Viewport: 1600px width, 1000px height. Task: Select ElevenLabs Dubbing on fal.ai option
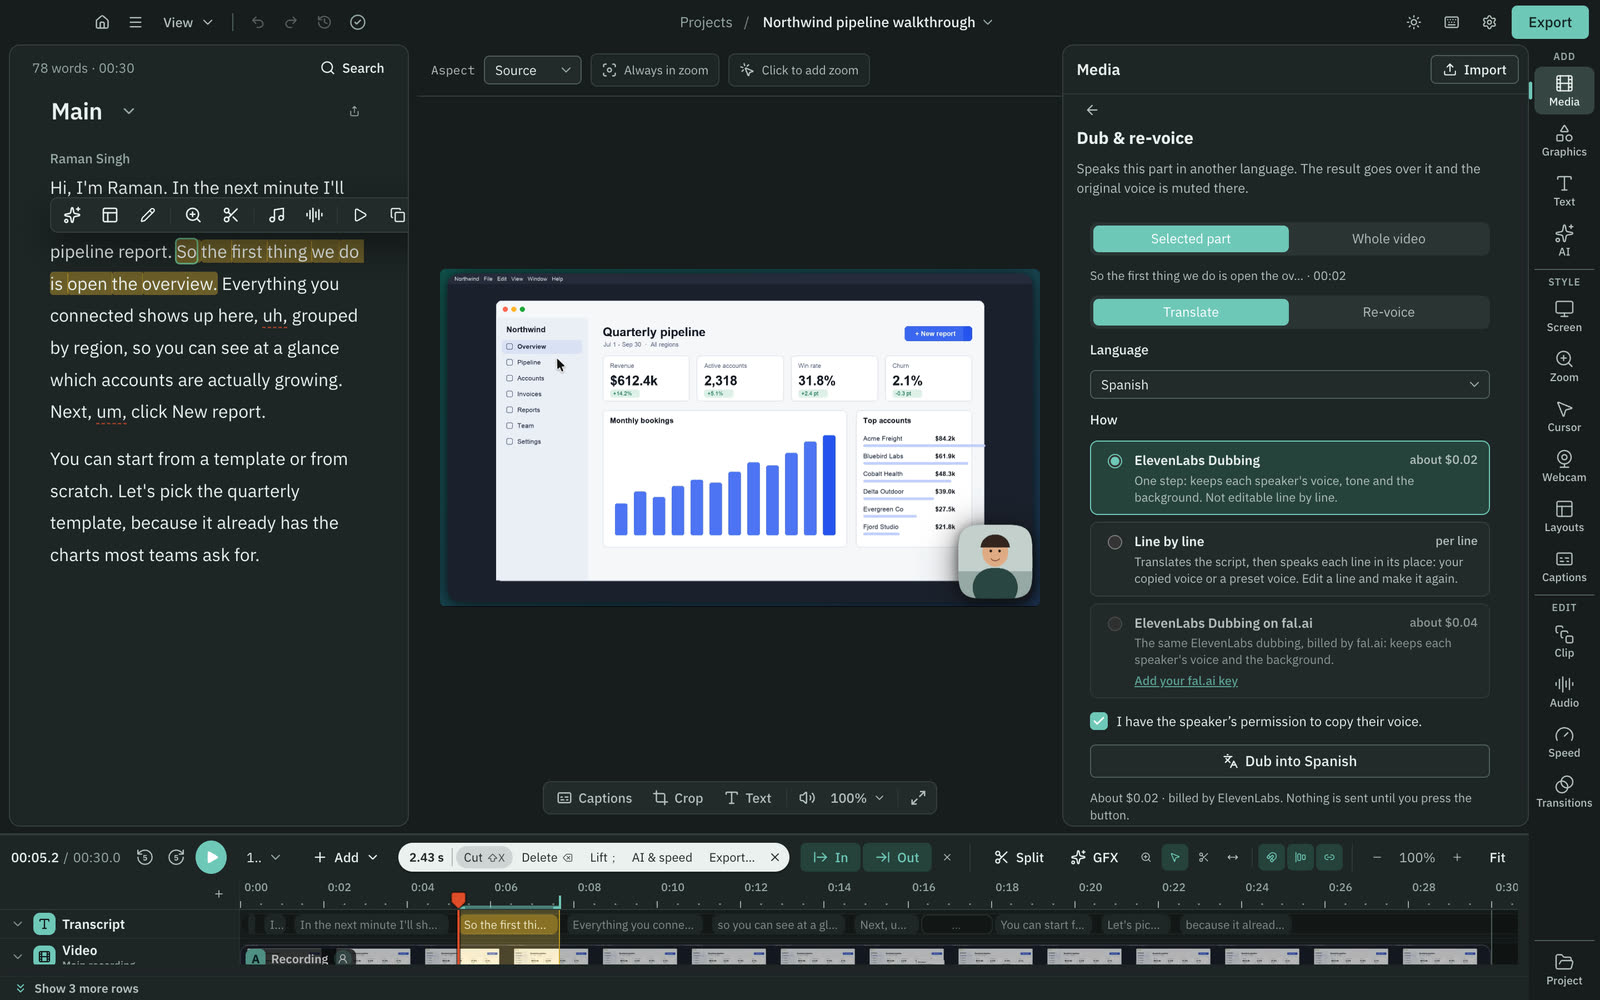click(x=1289, y=651)
